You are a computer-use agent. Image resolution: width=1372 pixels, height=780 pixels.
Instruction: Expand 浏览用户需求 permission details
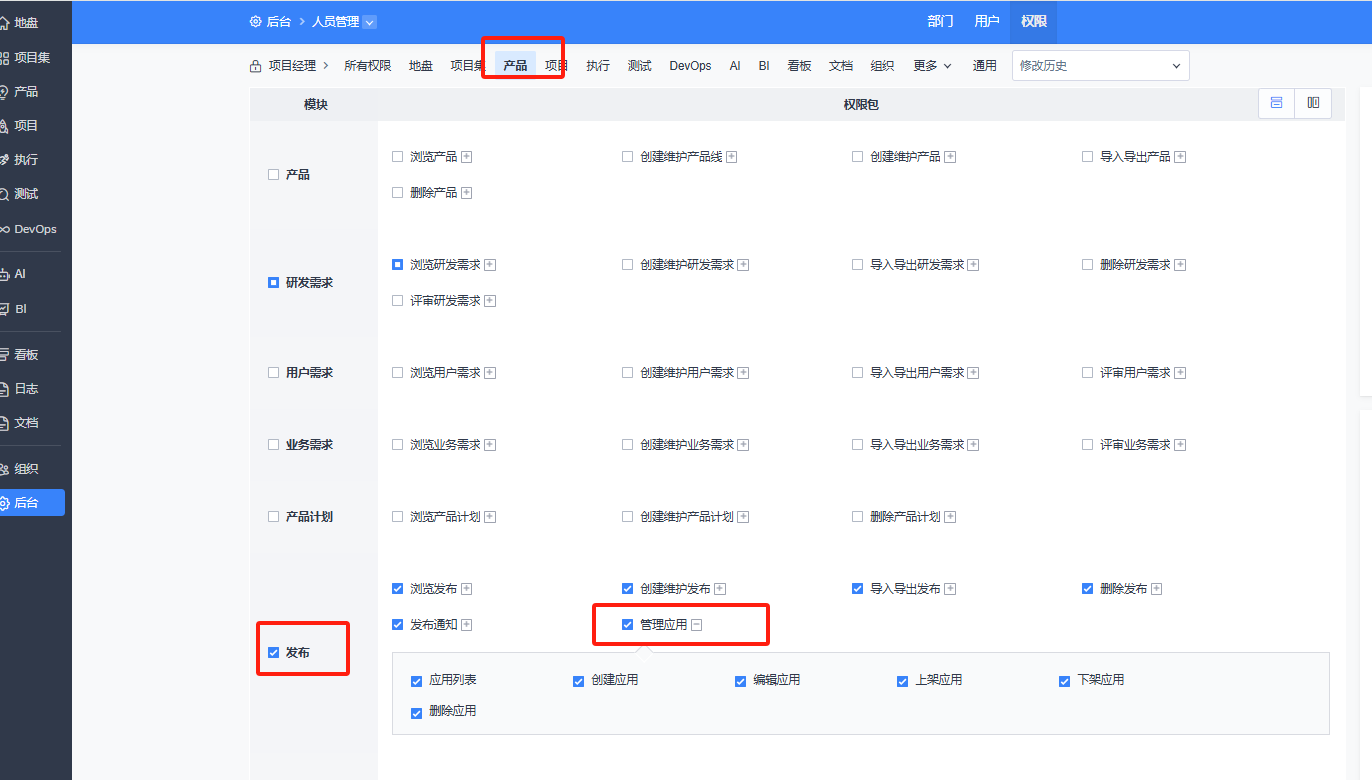[490, 373]
